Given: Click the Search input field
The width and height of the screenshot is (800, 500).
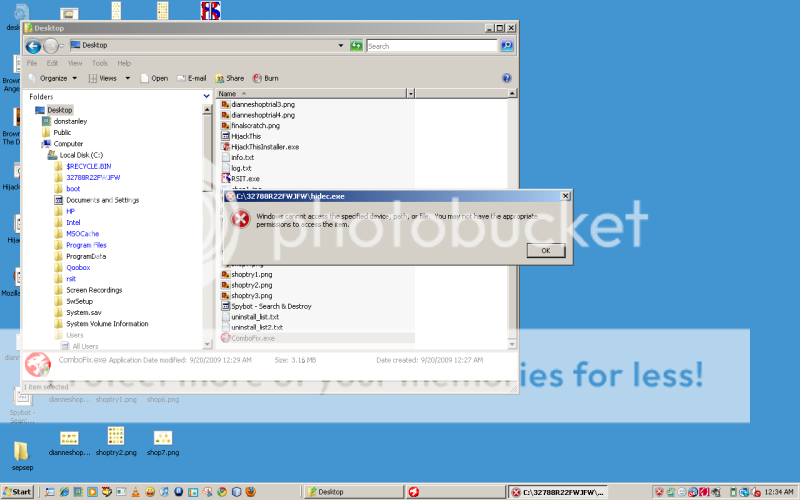Looking at the screenshot, I should [430, 46].
